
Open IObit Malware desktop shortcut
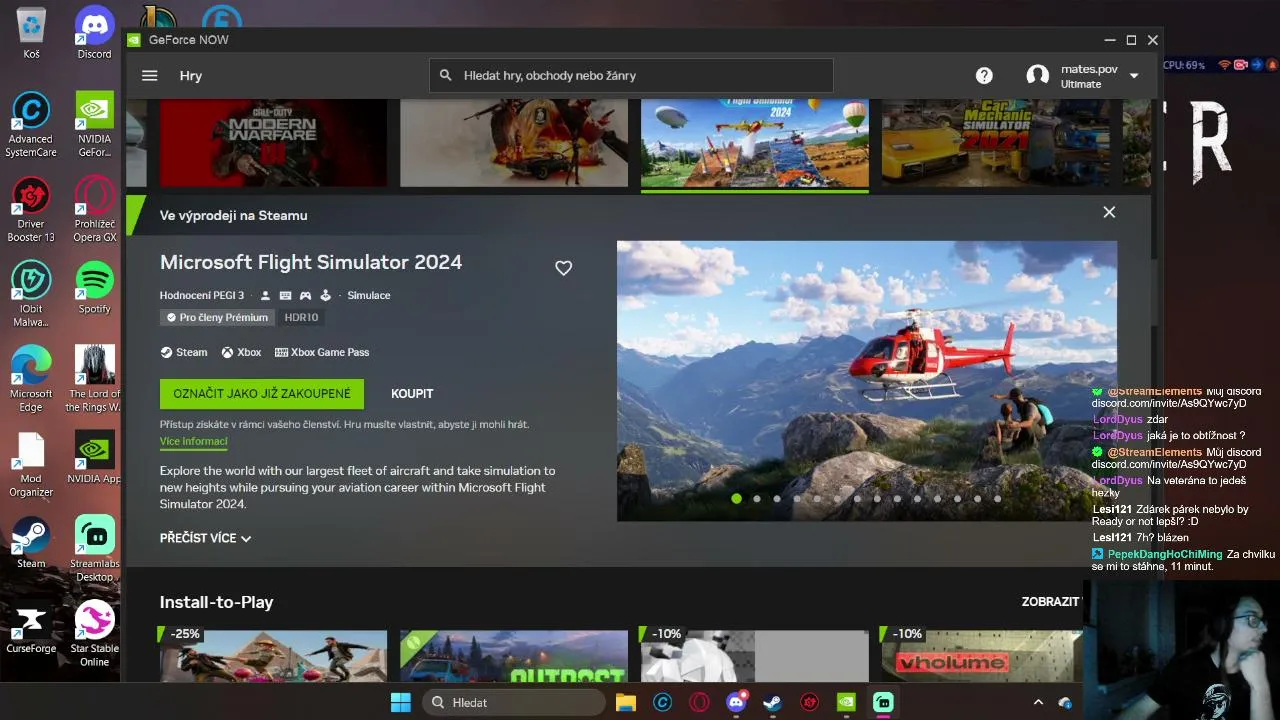coord(31,294)
